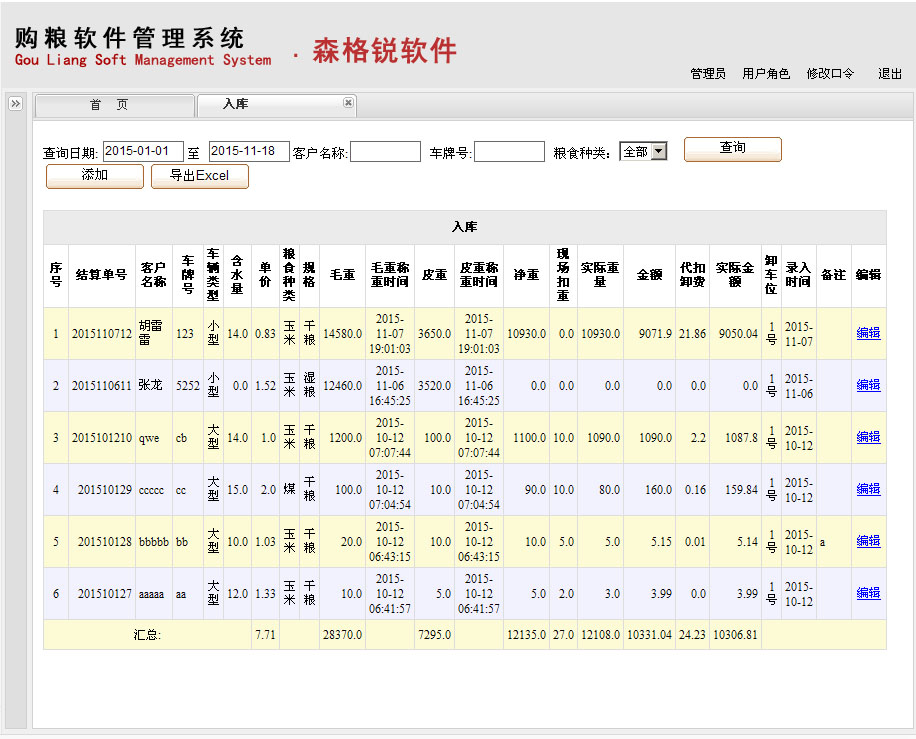Edit the row for customer aaaaa
Screen dimensions: 916x739
tap(868, 594)
